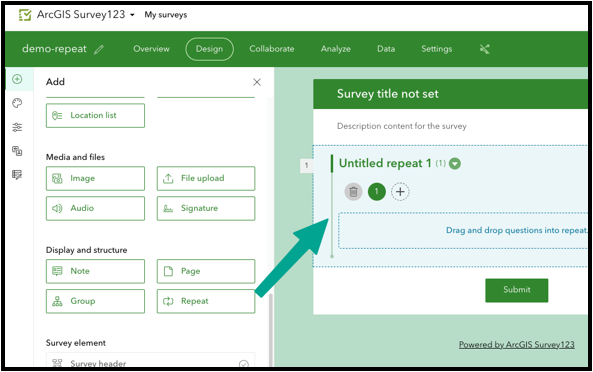Open the Settings tab
593x372 pixels.
[x=436, y=49]
